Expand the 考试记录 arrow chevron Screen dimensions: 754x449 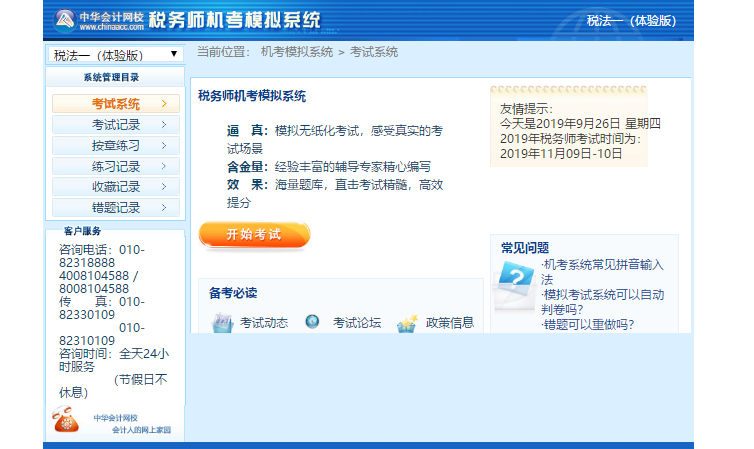click(163, 125)
